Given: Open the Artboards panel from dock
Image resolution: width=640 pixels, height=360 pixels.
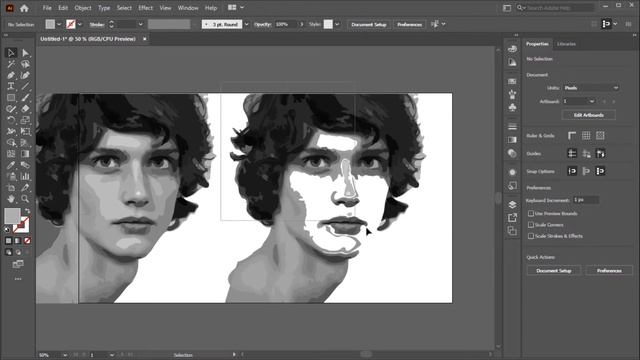Looking at the screenshot, I should coord(512,231).
